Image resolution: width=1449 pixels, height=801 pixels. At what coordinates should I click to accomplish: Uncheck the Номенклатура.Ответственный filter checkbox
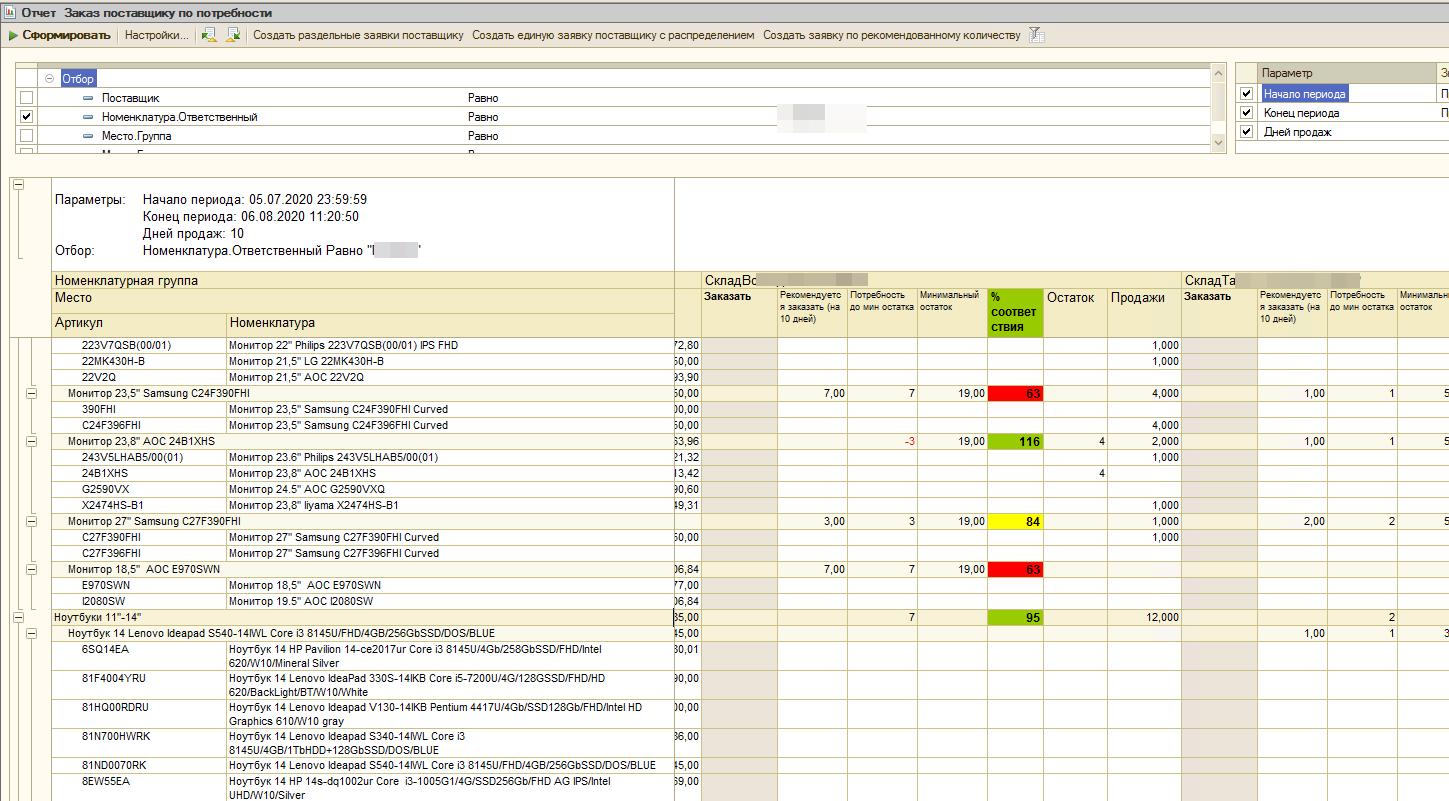[27, 117]
